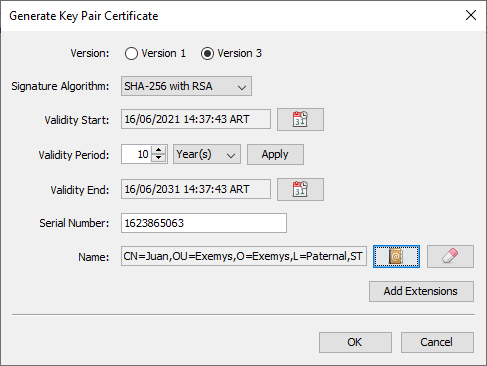Clear the name with eraser icon
Screen dimensions: 487x366
[x=450, y=257]
